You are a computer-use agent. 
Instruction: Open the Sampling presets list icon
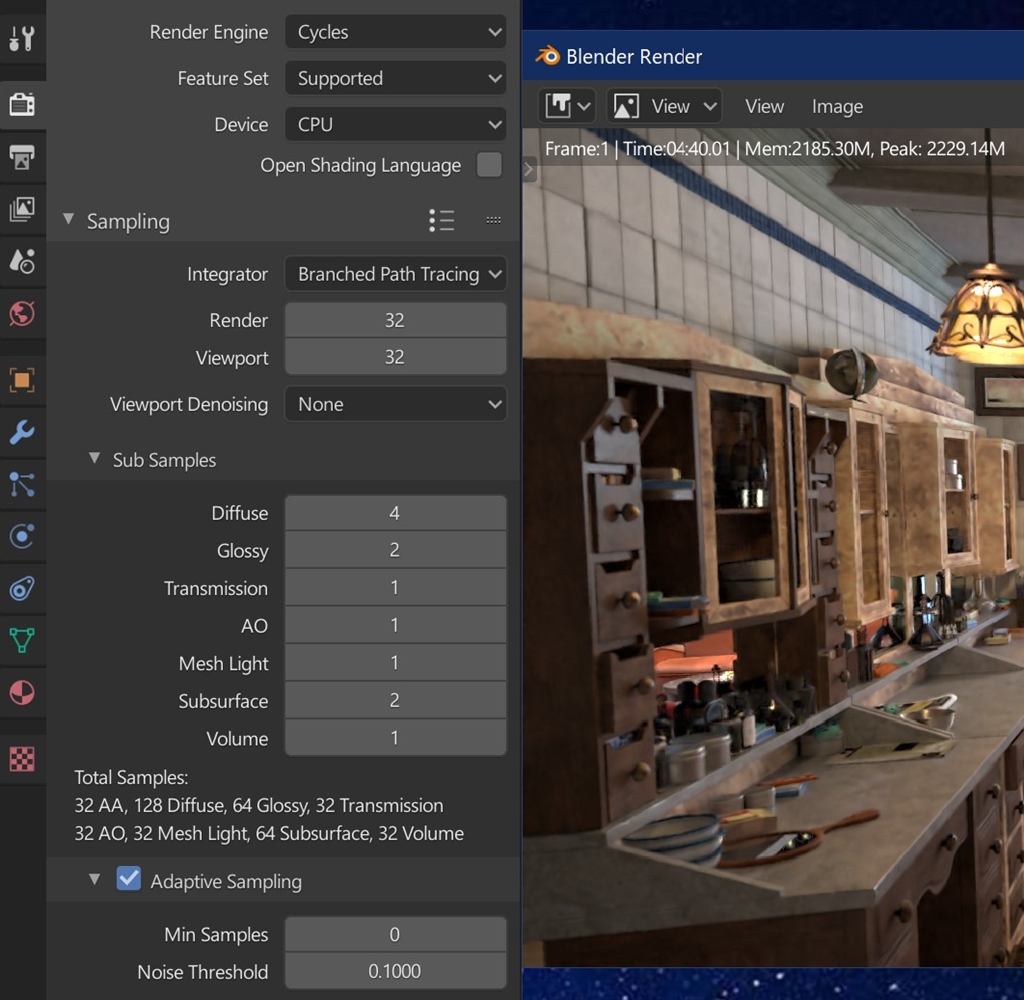[441, 221]
